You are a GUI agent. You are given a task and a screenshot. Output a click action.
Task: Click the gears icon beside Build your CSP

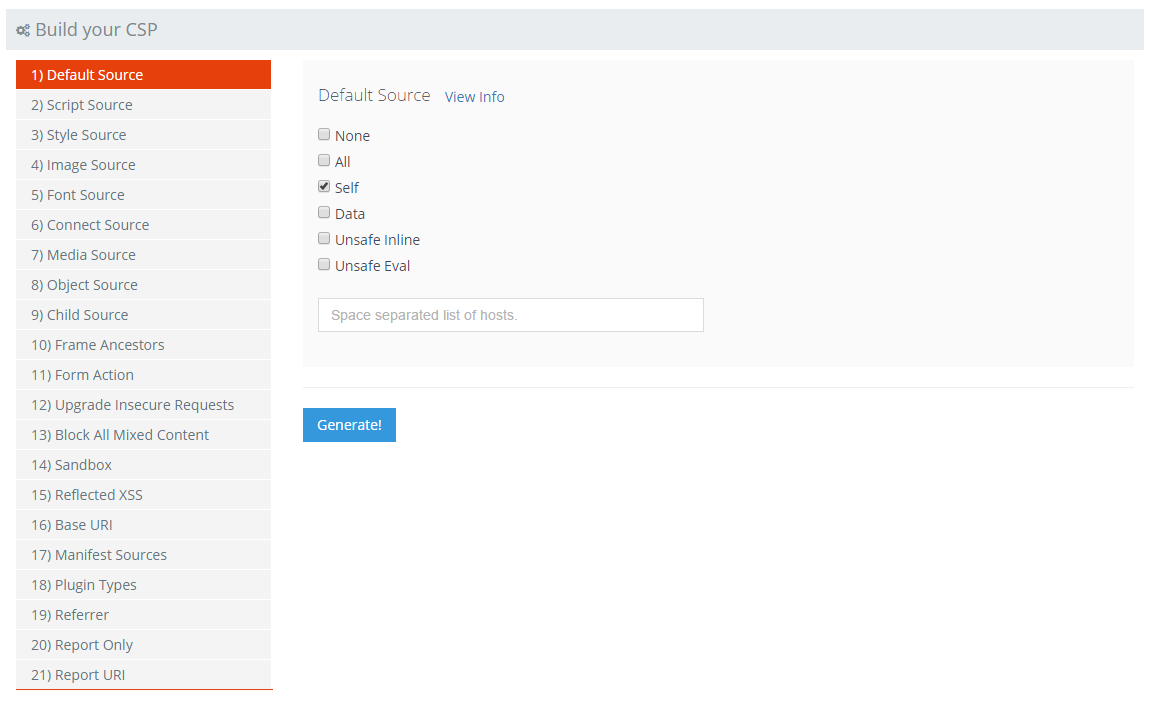[23, 30]
